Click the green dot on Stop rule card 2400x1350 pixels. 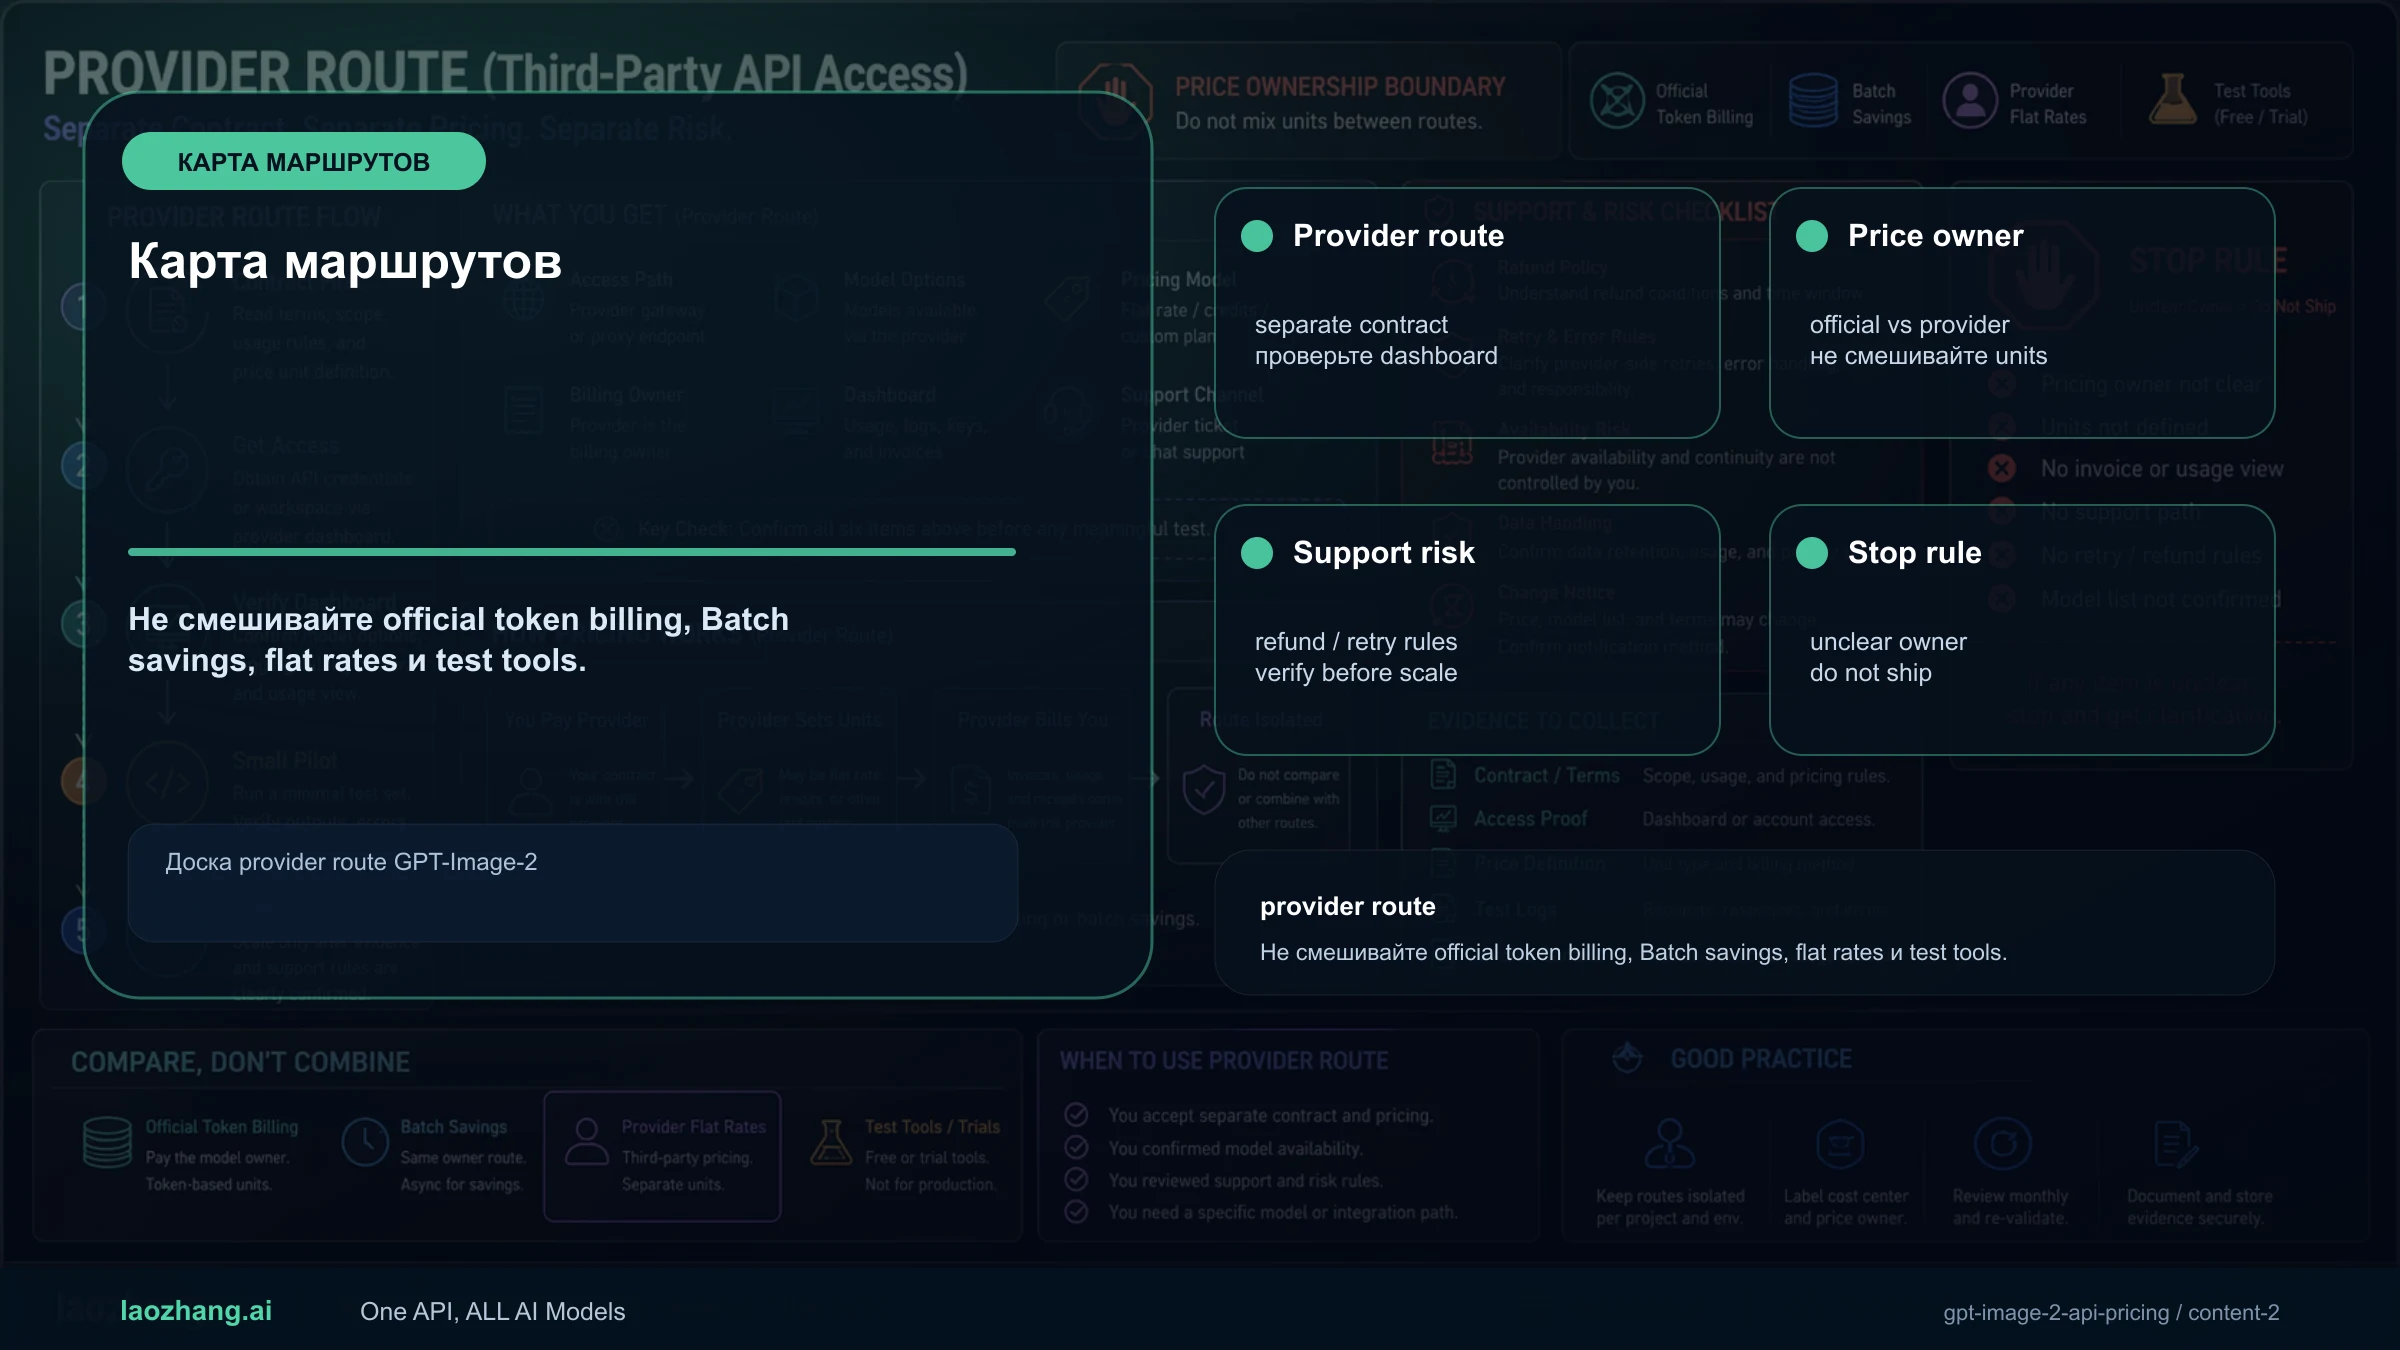coord(1812,553)
